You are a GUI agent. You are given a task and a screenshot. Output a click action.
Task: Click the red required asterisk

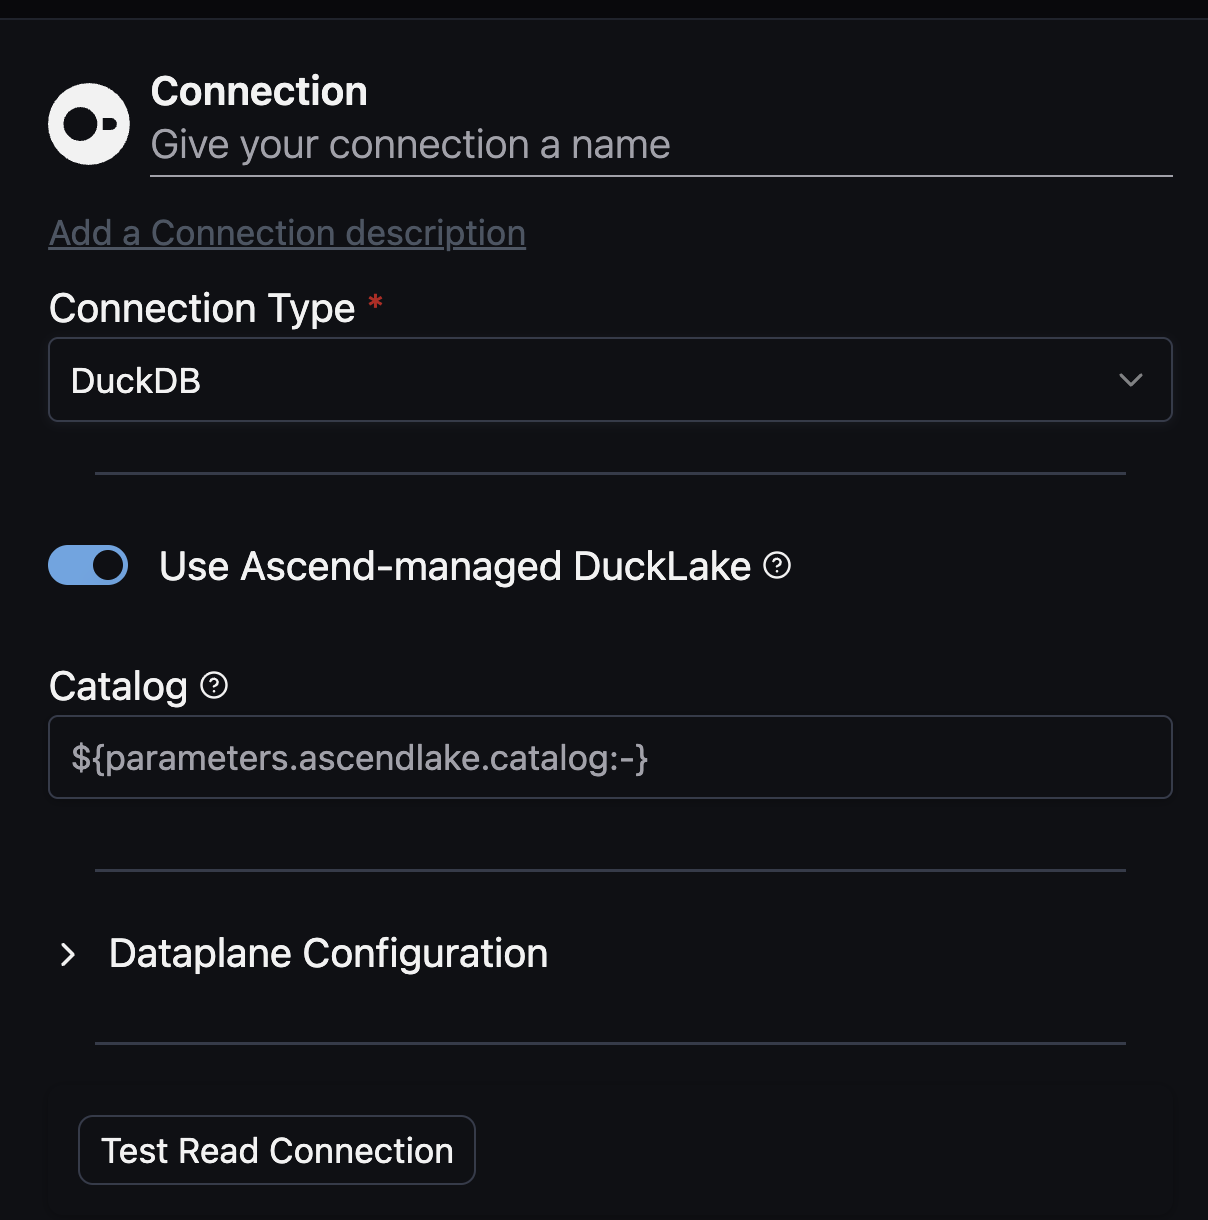tap(376, 301)
